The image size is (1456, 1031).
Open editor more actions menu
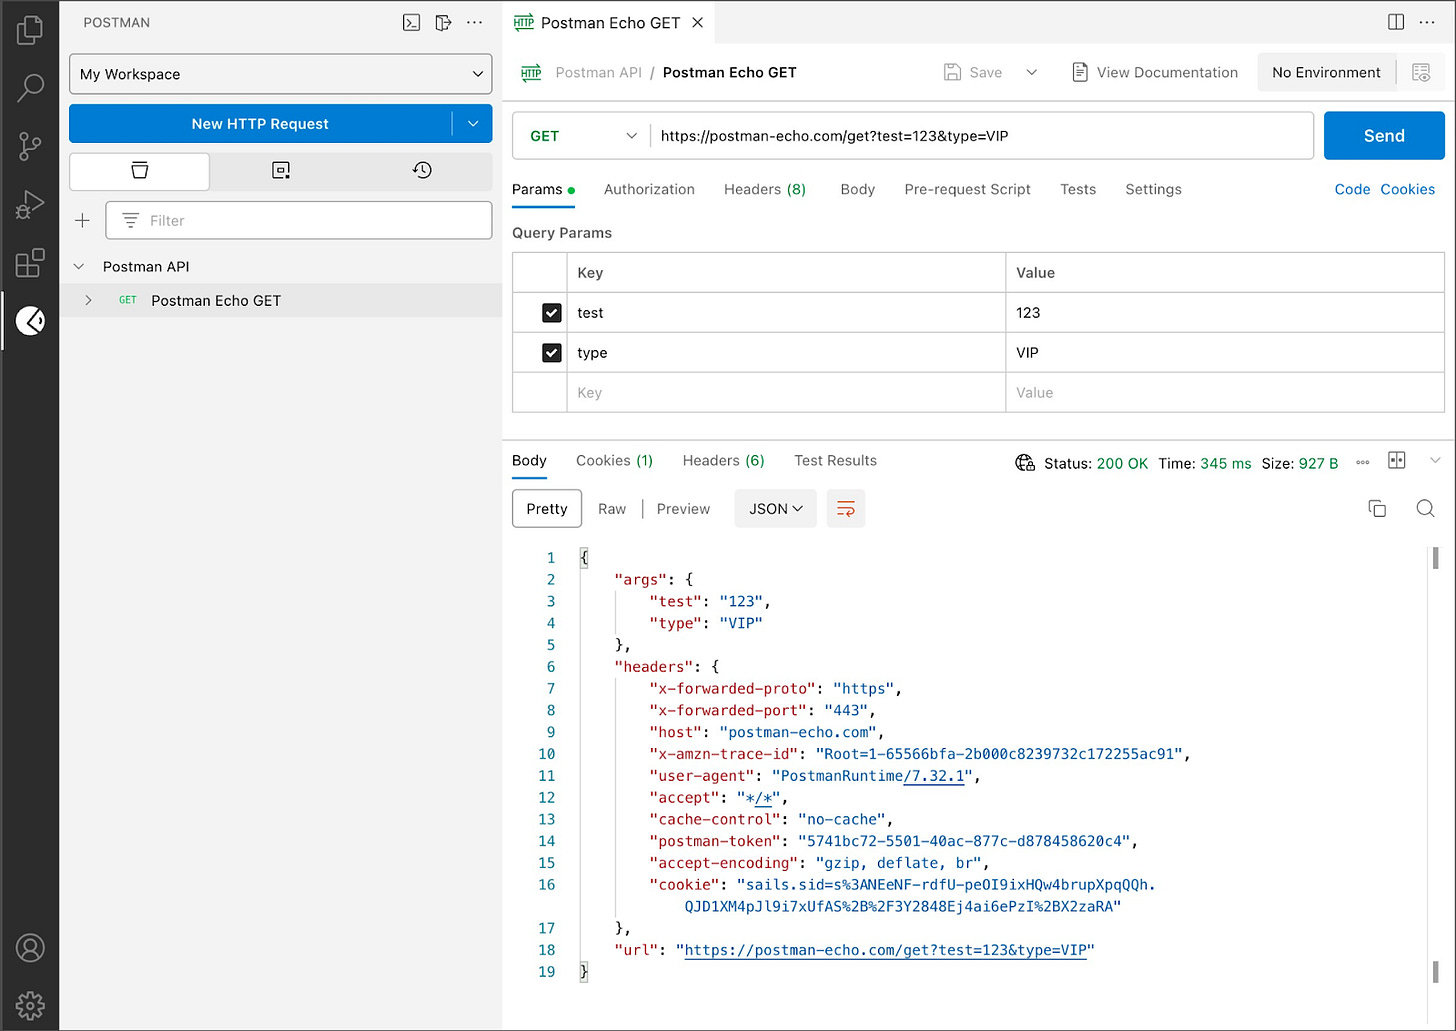(1428, 22)
